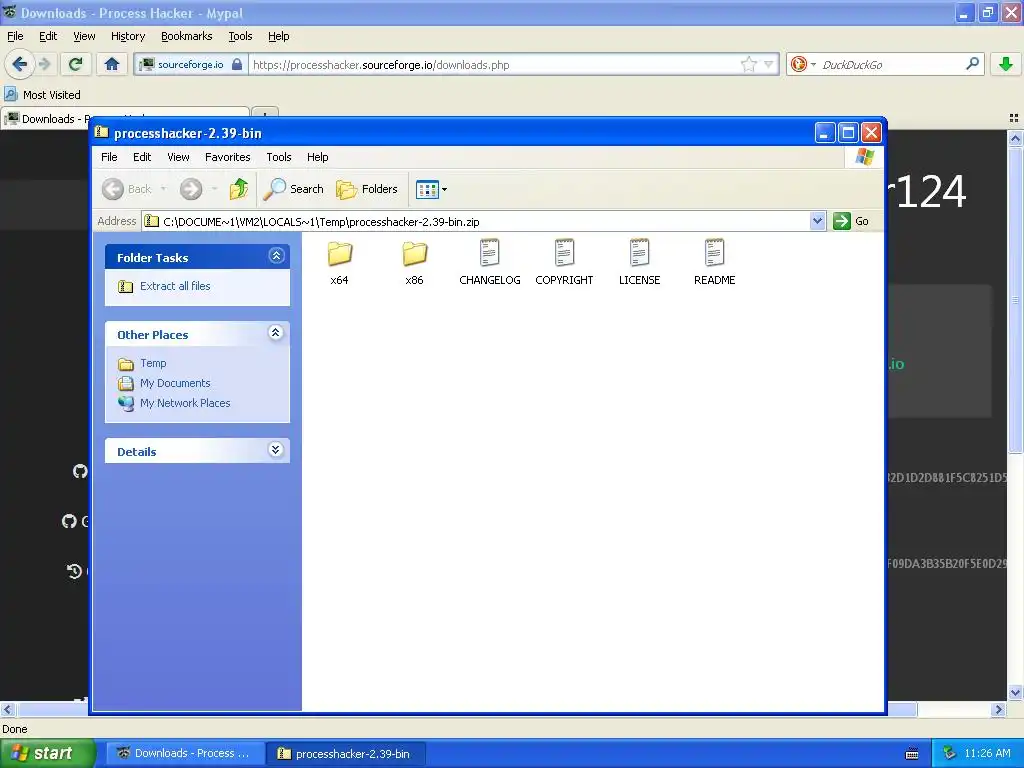
Task: Switch to processhacker-2.39-bin taskbar button
Action: point(346,753)
